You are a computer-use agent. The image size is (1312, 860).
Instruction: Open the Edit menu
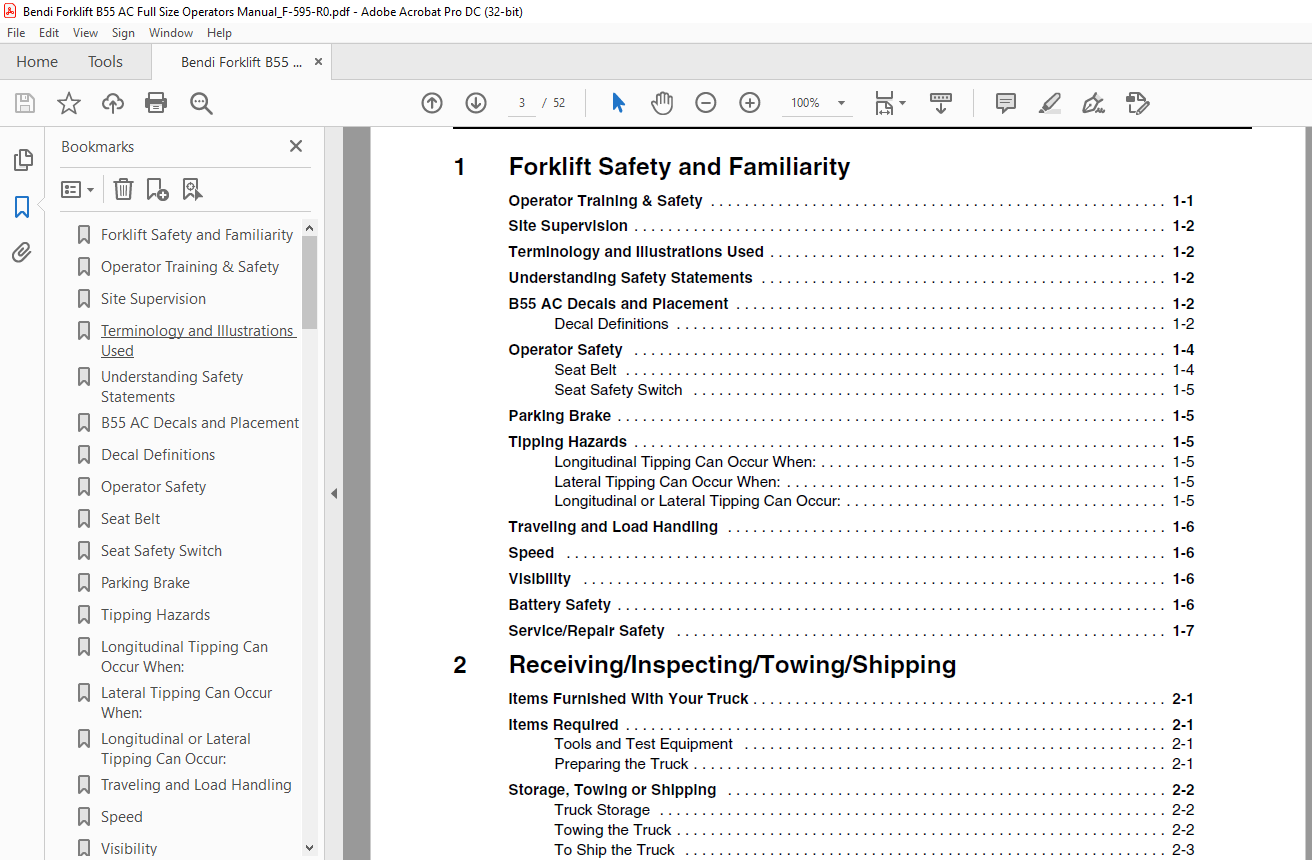(x=49, y=33)
